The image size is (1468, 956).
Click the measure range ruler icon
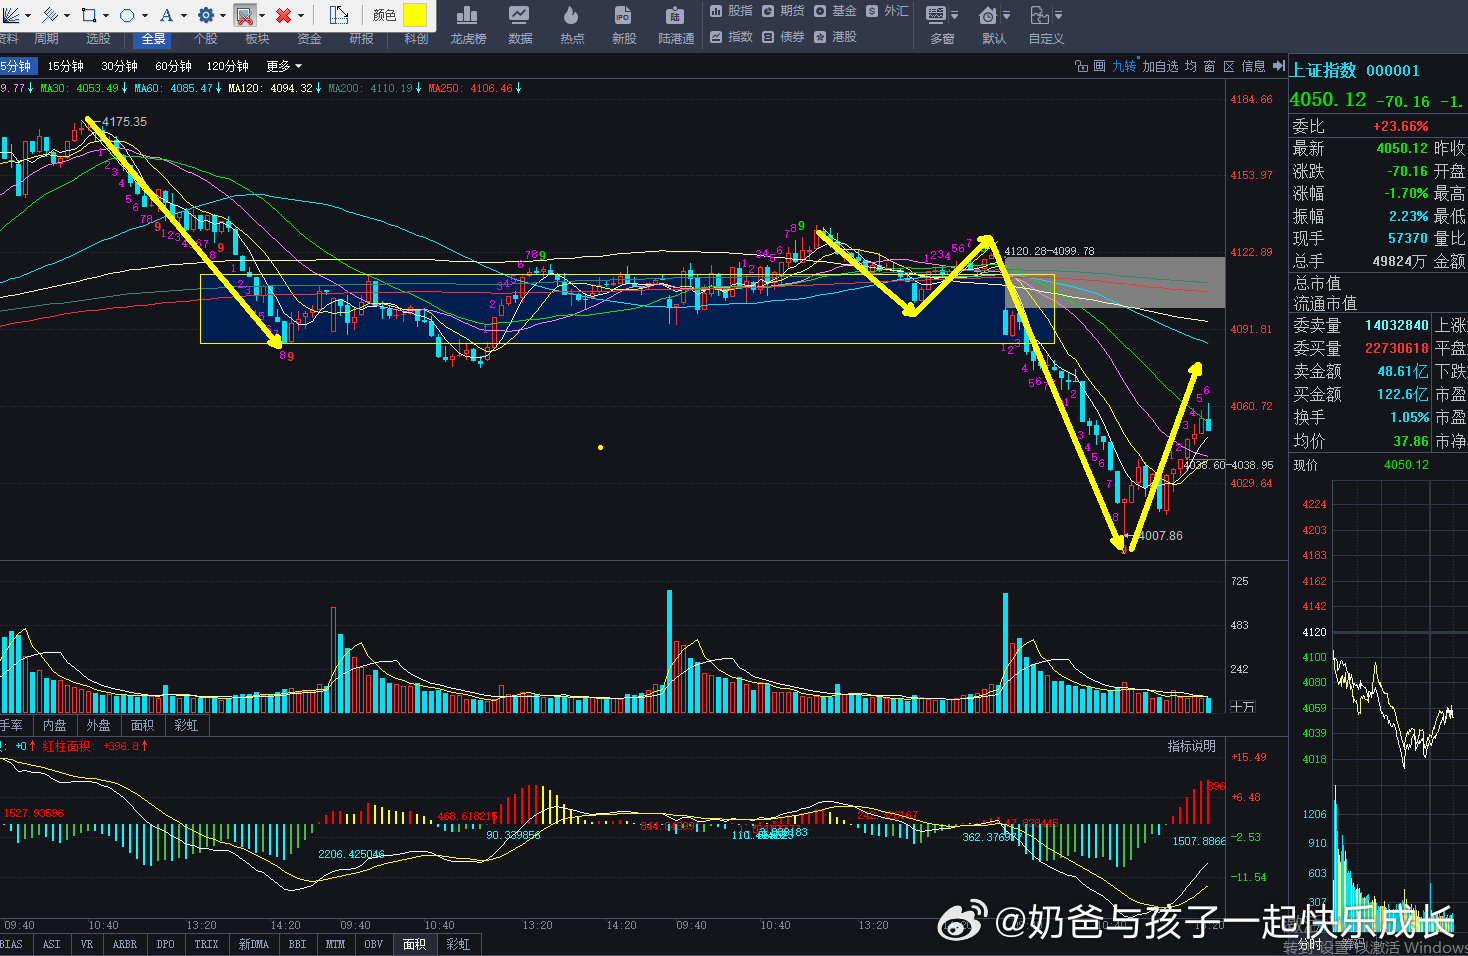pyautogui.click(x=339, y=15)
